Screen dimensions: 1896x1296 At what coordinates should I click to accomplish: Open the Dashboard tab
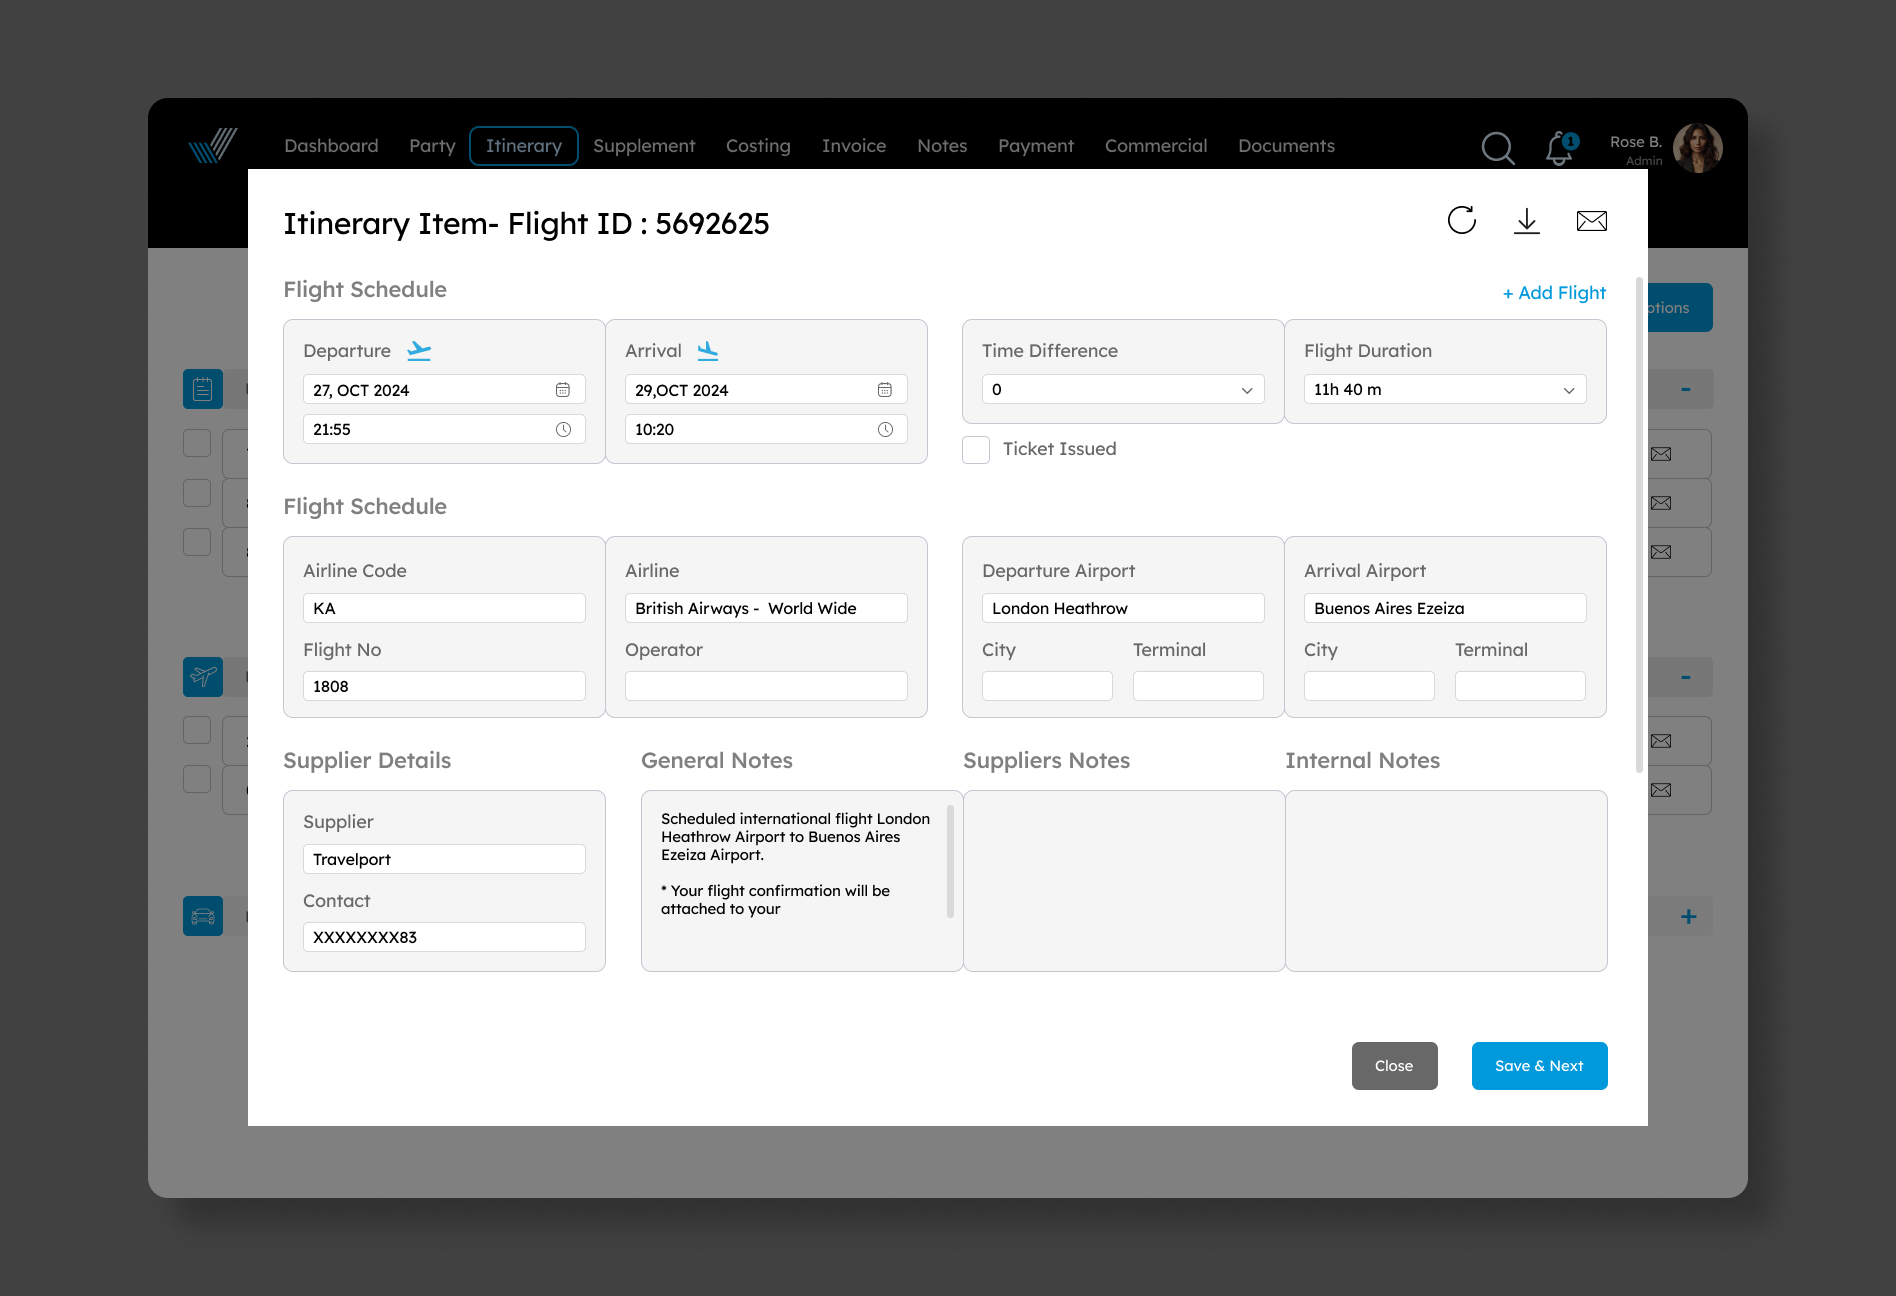tap(331, 146)
